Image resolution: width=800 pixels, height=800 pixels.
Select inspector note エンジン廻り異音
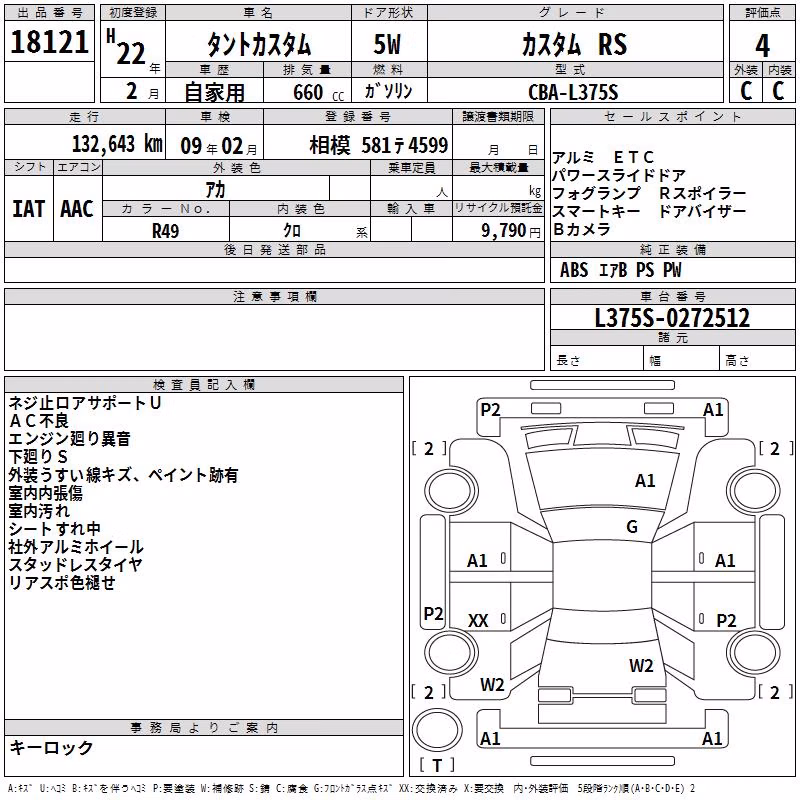(69, 439)
